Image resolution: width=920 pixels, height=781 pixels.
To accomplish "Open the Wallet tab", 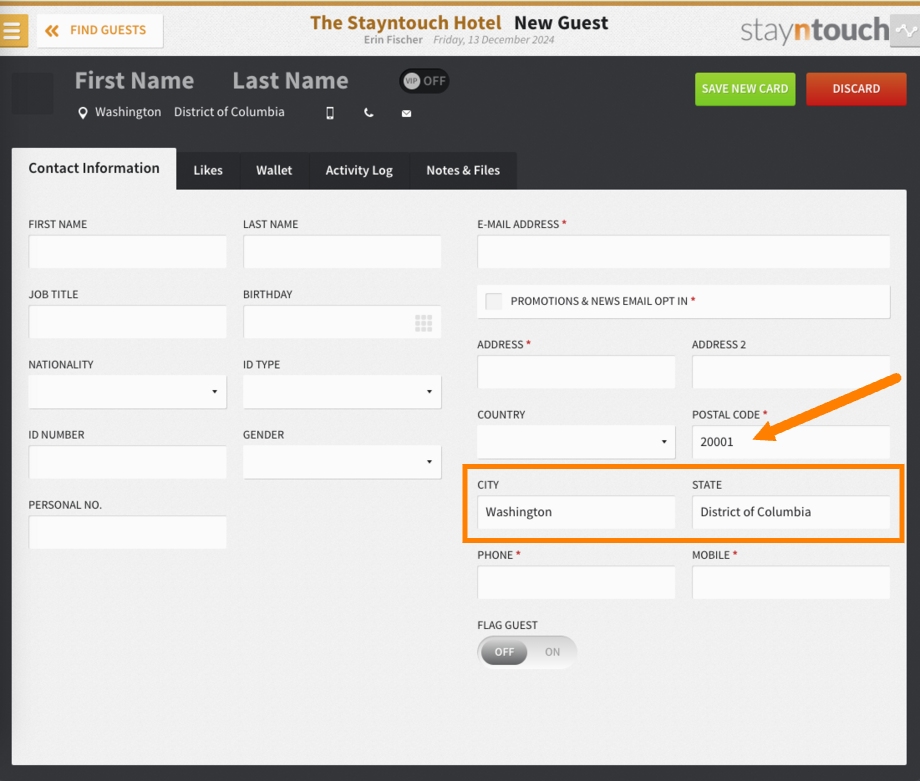I will point(274,171).
